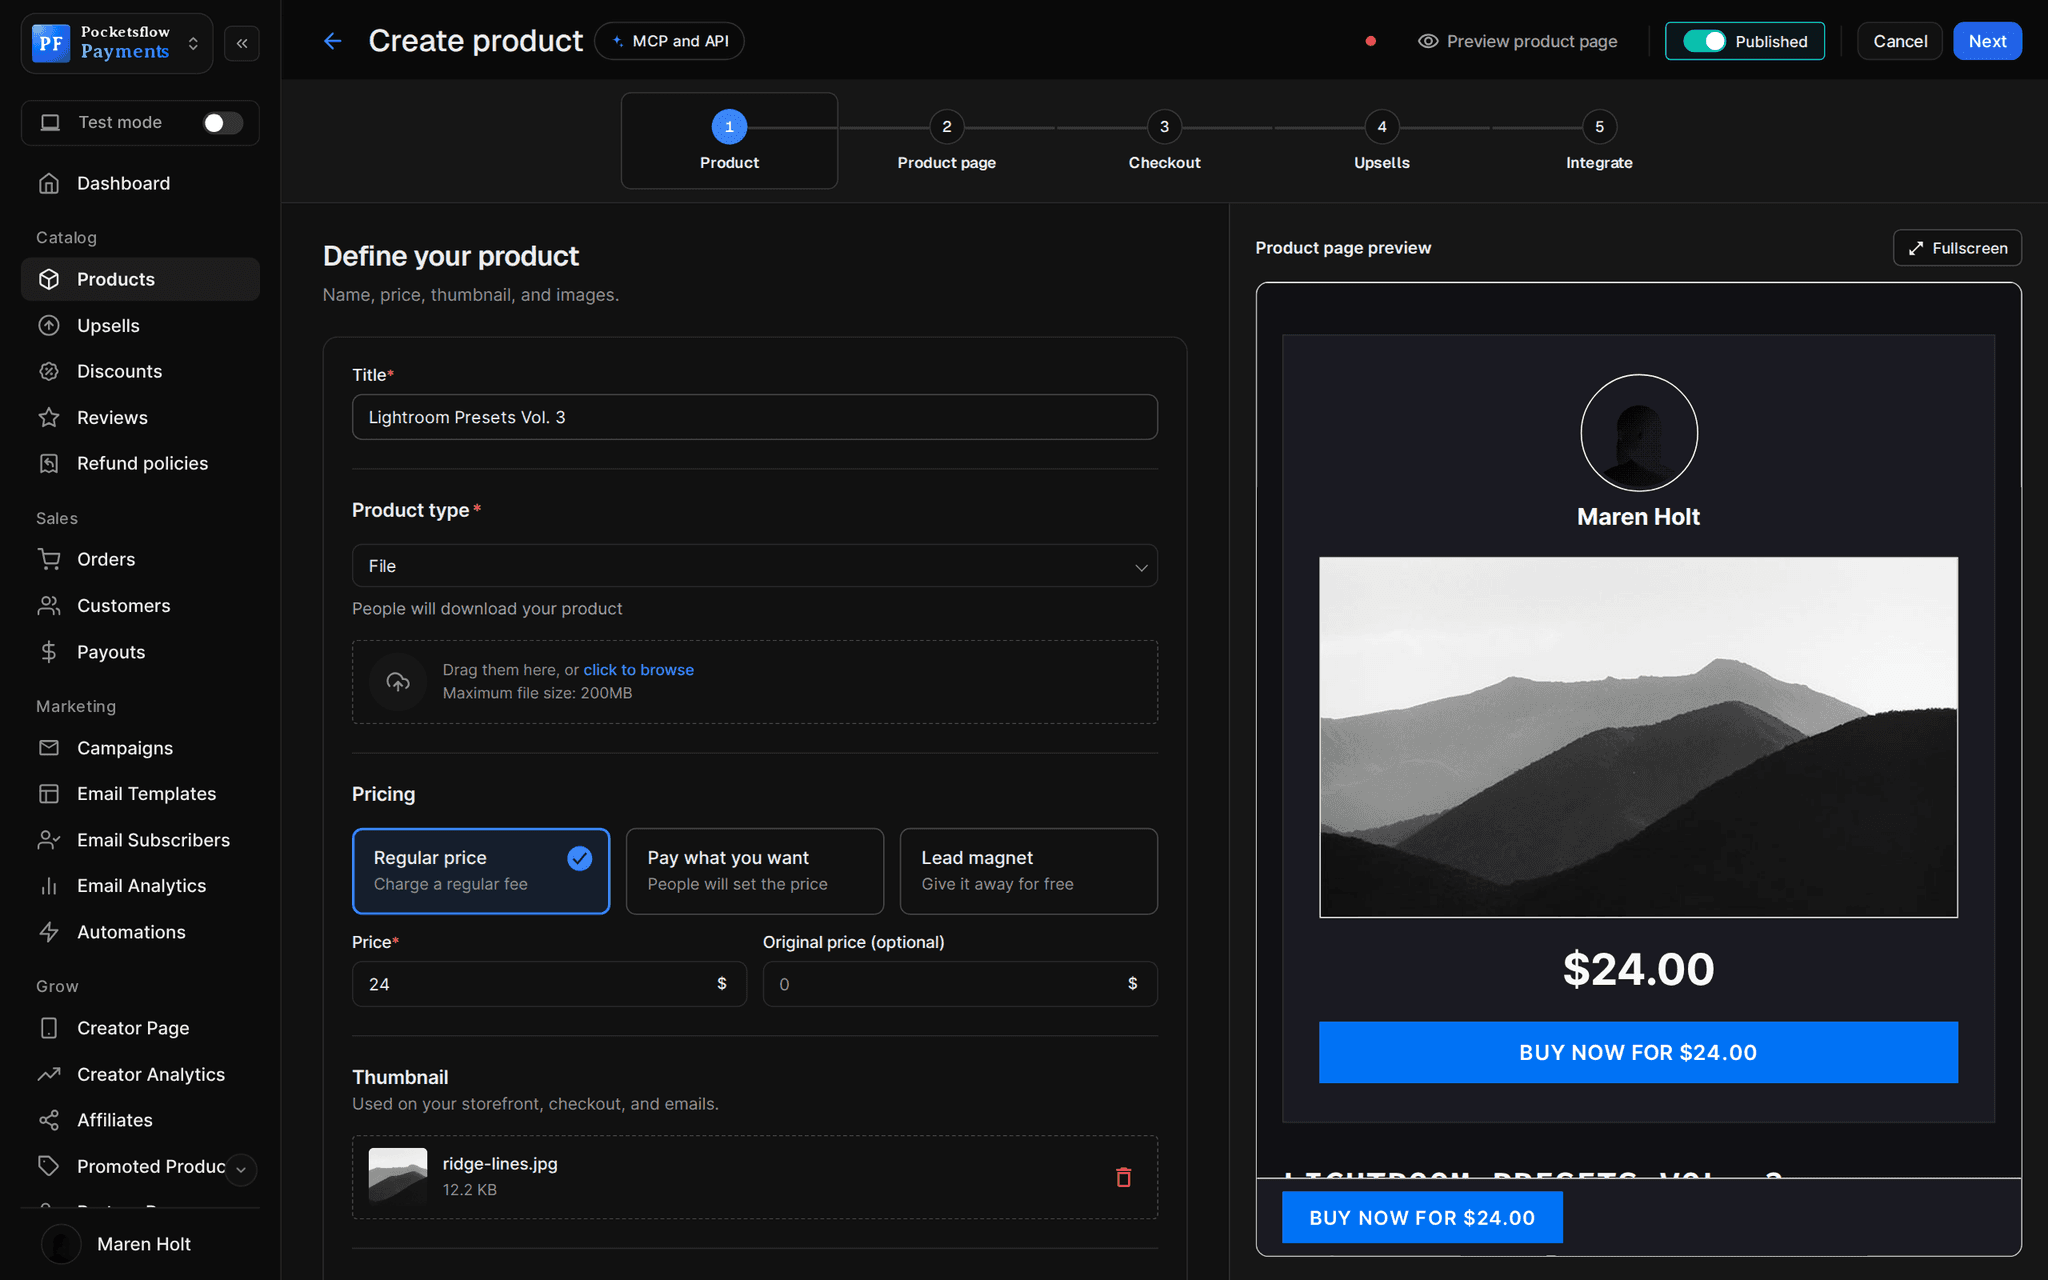
Task: Click the Original price input field
Action: point(960,984)
